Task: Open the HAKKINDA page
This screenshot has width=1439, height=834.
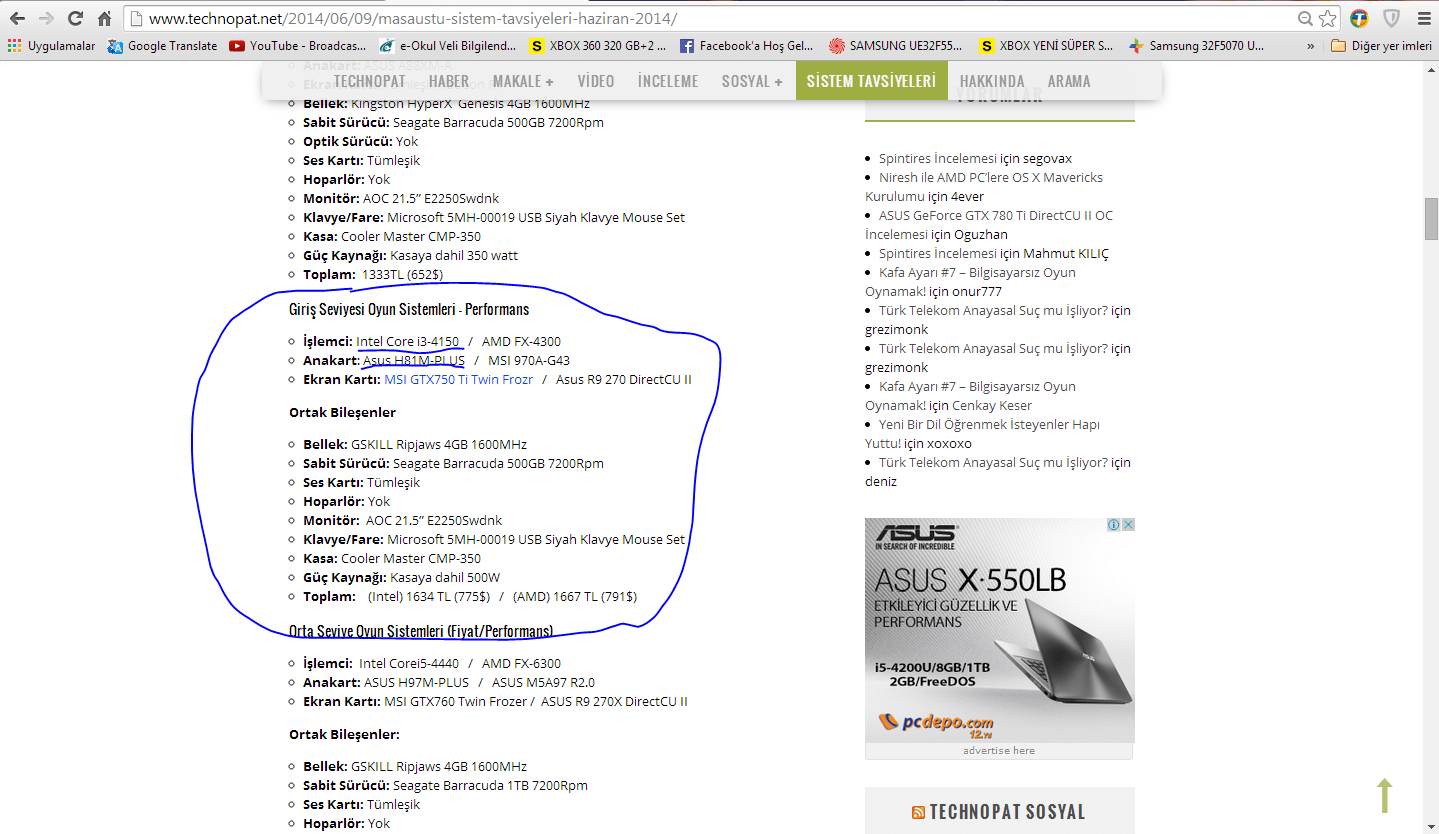Action: pos(992,81)
